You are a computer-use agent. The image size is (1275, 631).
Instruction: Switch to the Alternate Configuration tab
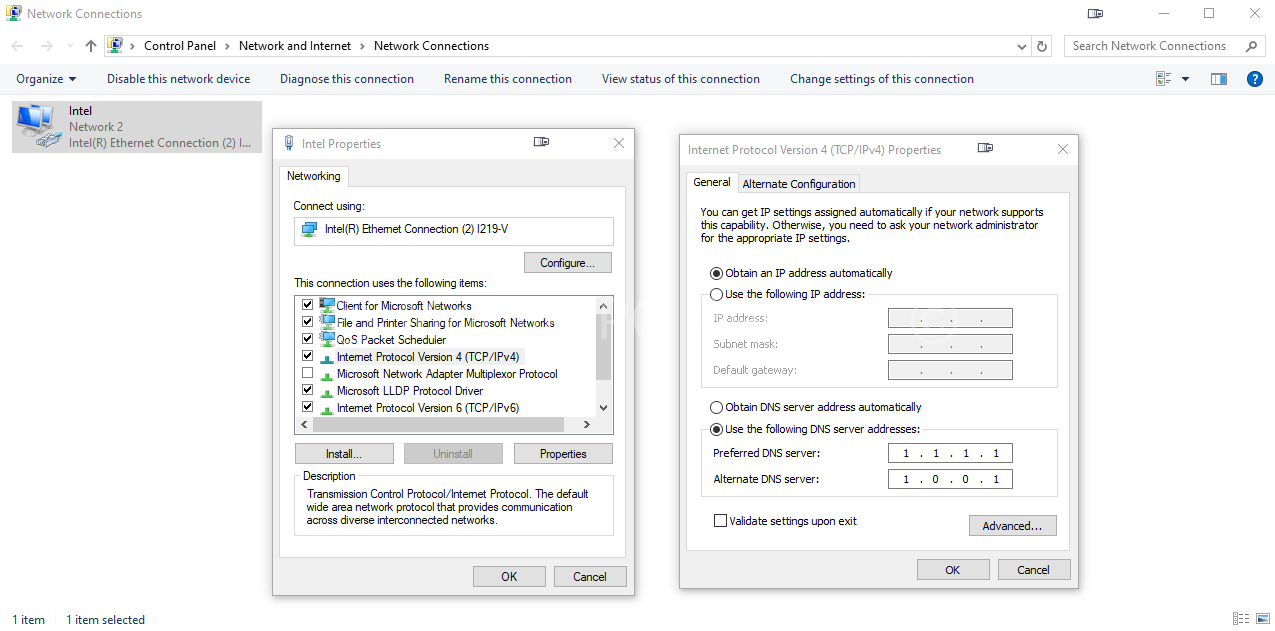799,184
